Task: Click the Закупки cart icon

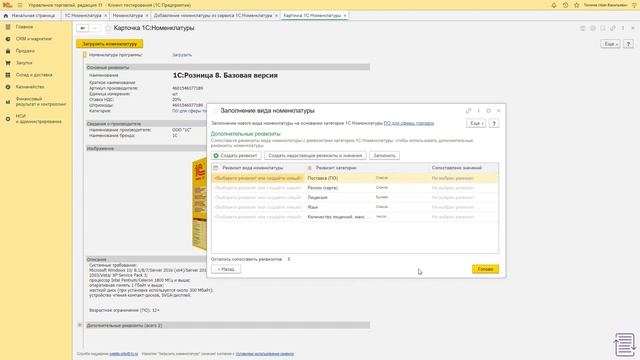Action: coord(8,63)
